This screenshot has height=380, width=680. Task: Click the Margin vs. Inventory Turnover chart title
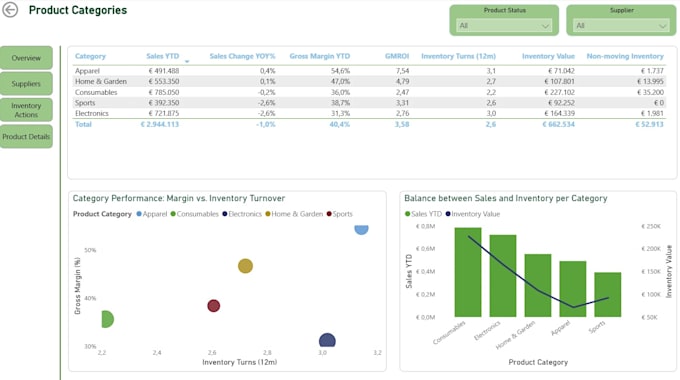[x=179, y=198]
